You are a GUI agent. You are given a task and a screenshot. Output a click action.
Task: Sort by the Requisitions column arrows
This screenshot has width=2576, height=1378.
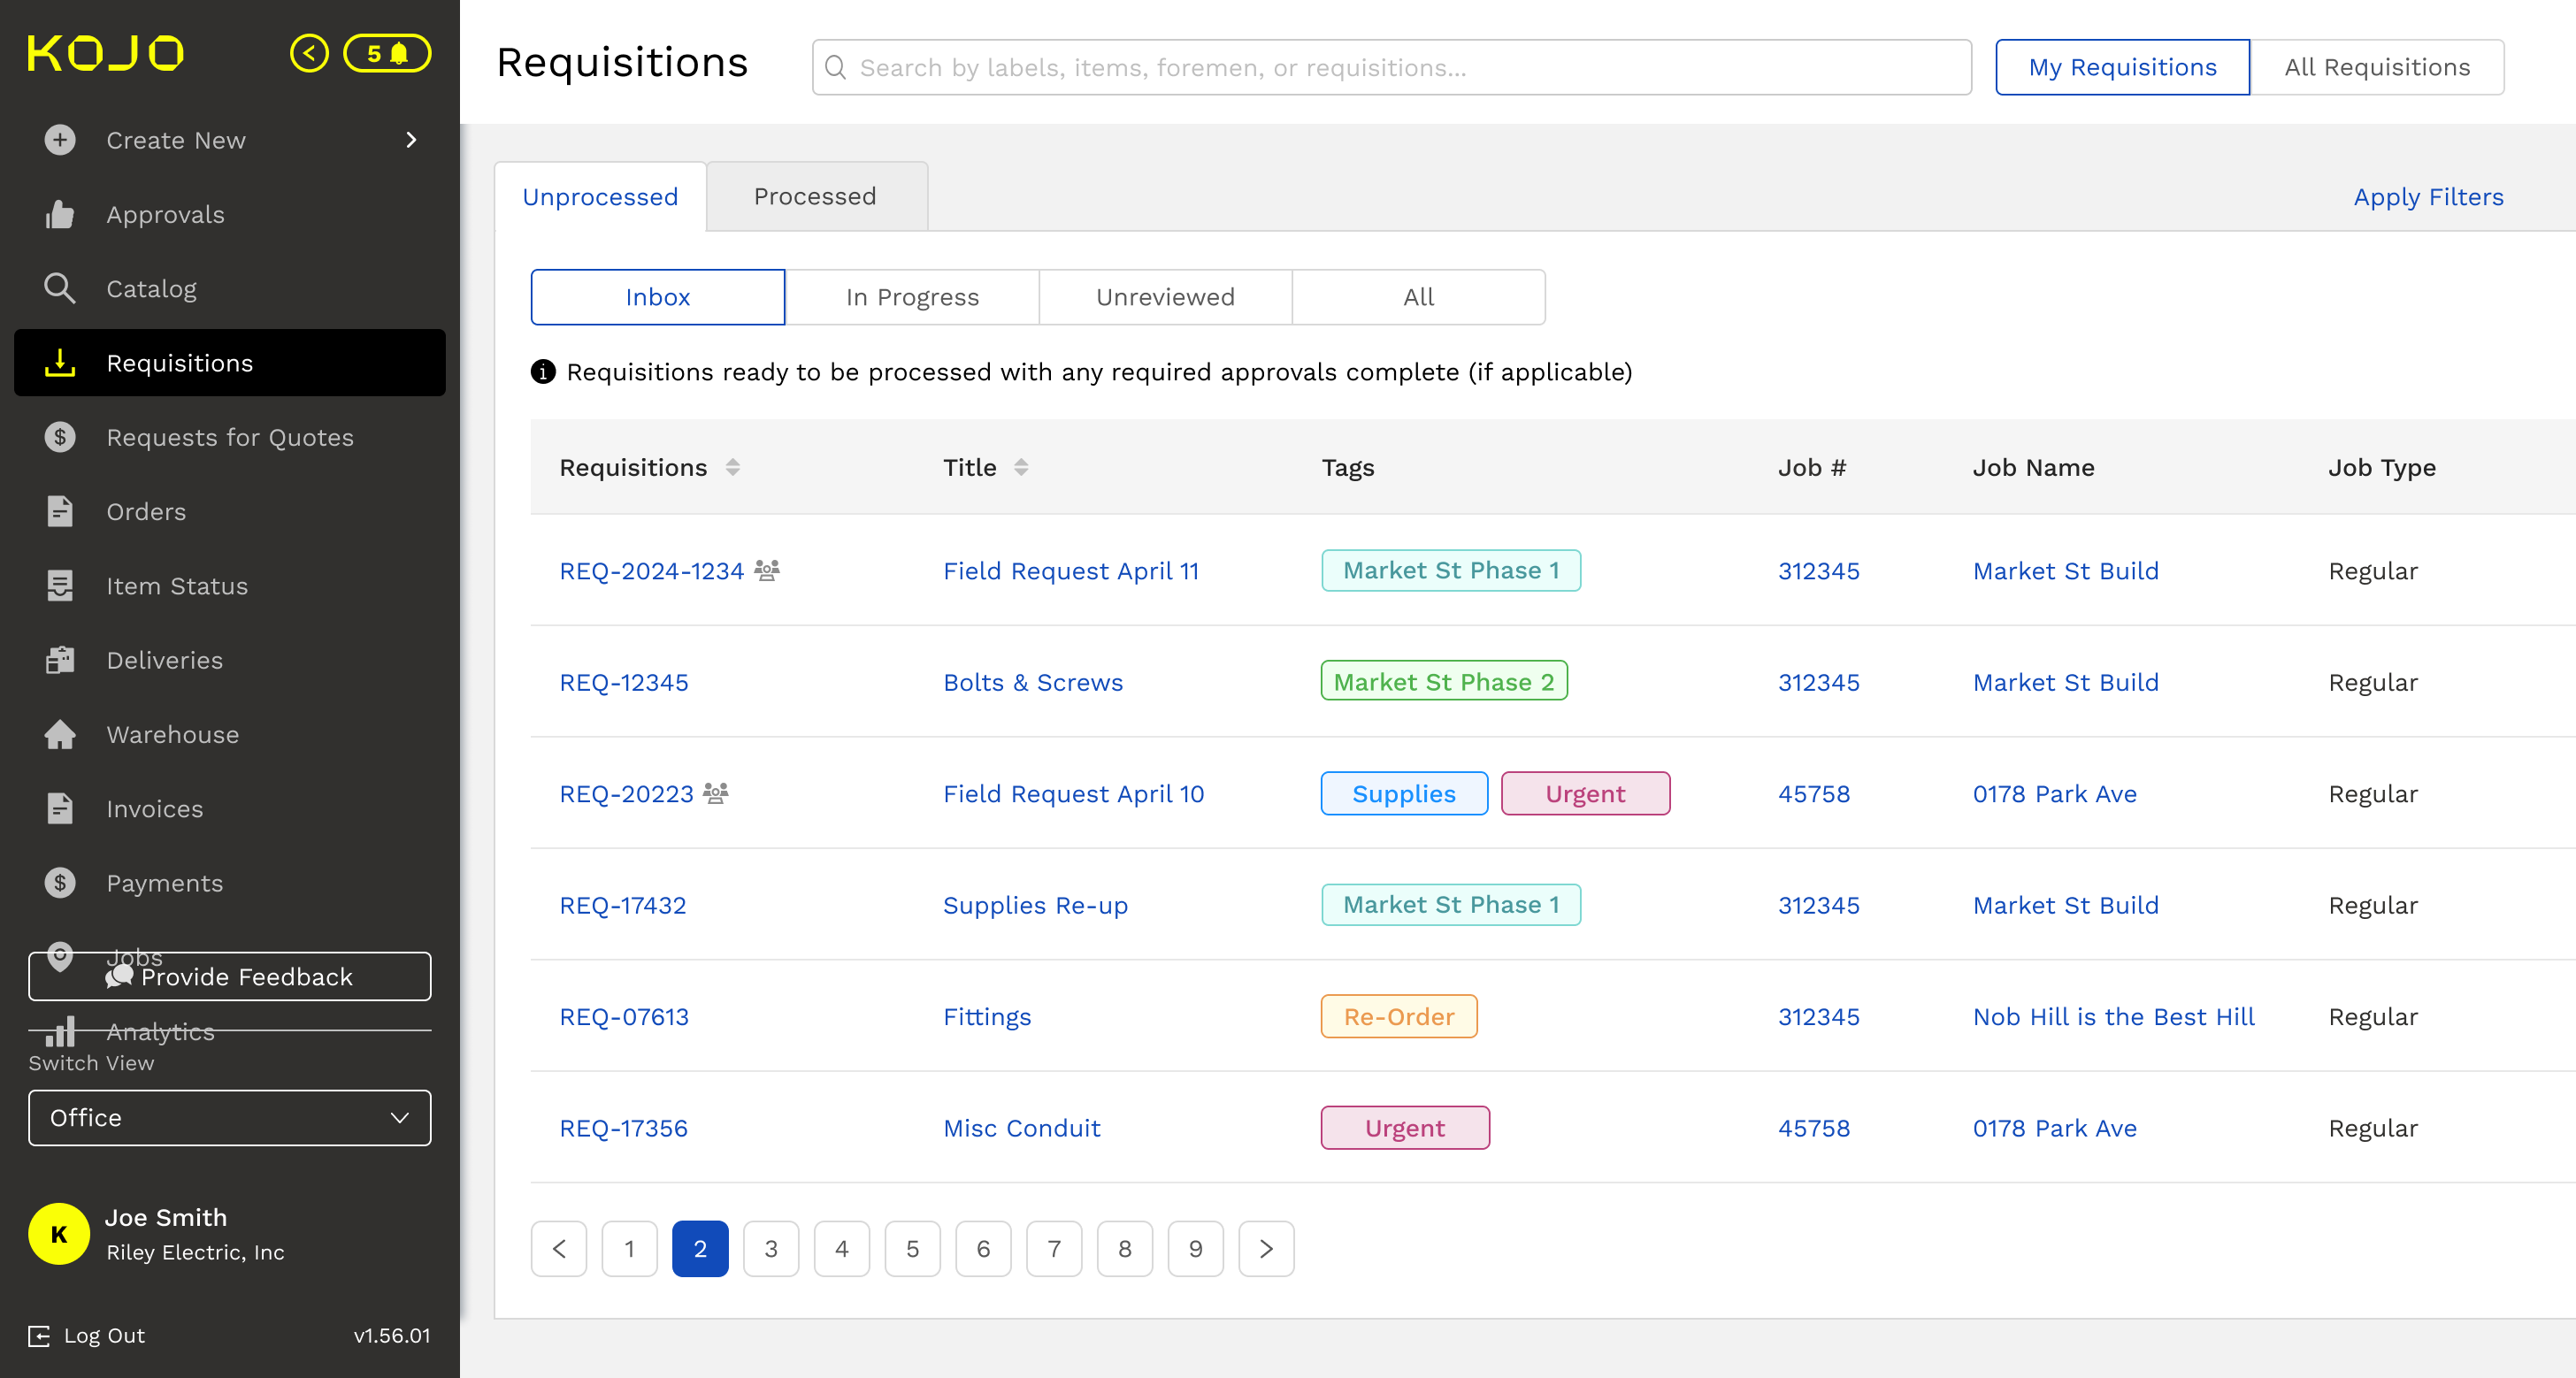[733, 467]
